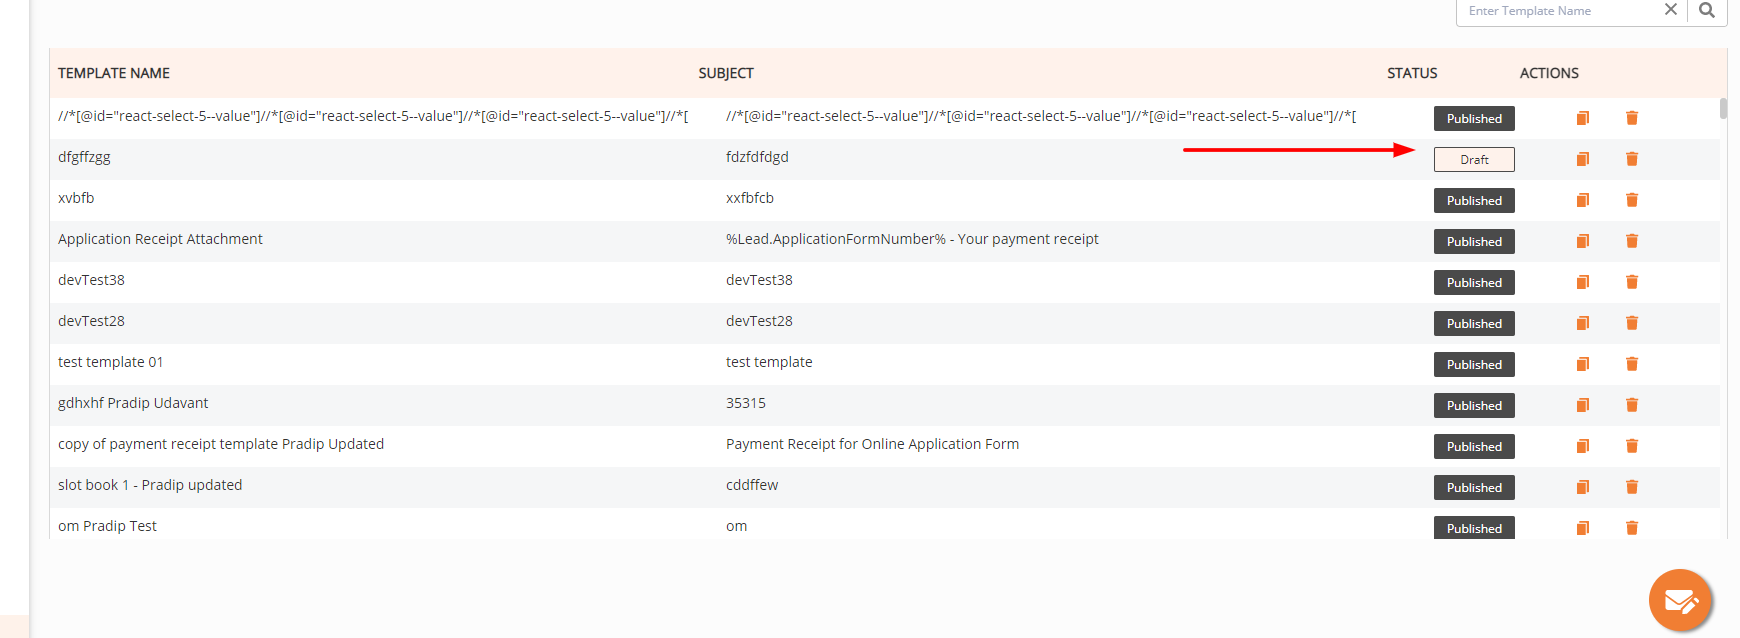Click Published status of the react-select-5 row
This screenshot has width=1740, height=638.
point(1474,118)
